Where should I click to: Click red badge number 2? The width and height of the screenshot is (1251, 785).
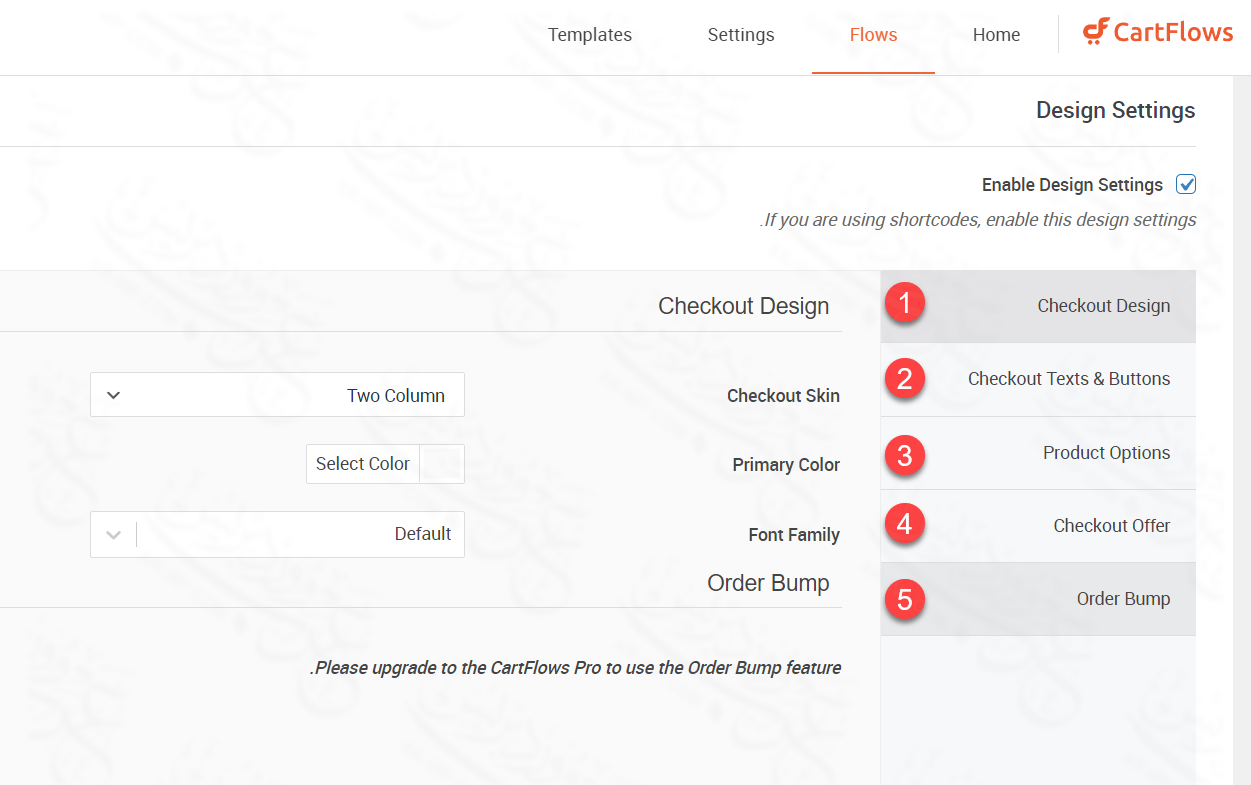click(x=905, y=379)
